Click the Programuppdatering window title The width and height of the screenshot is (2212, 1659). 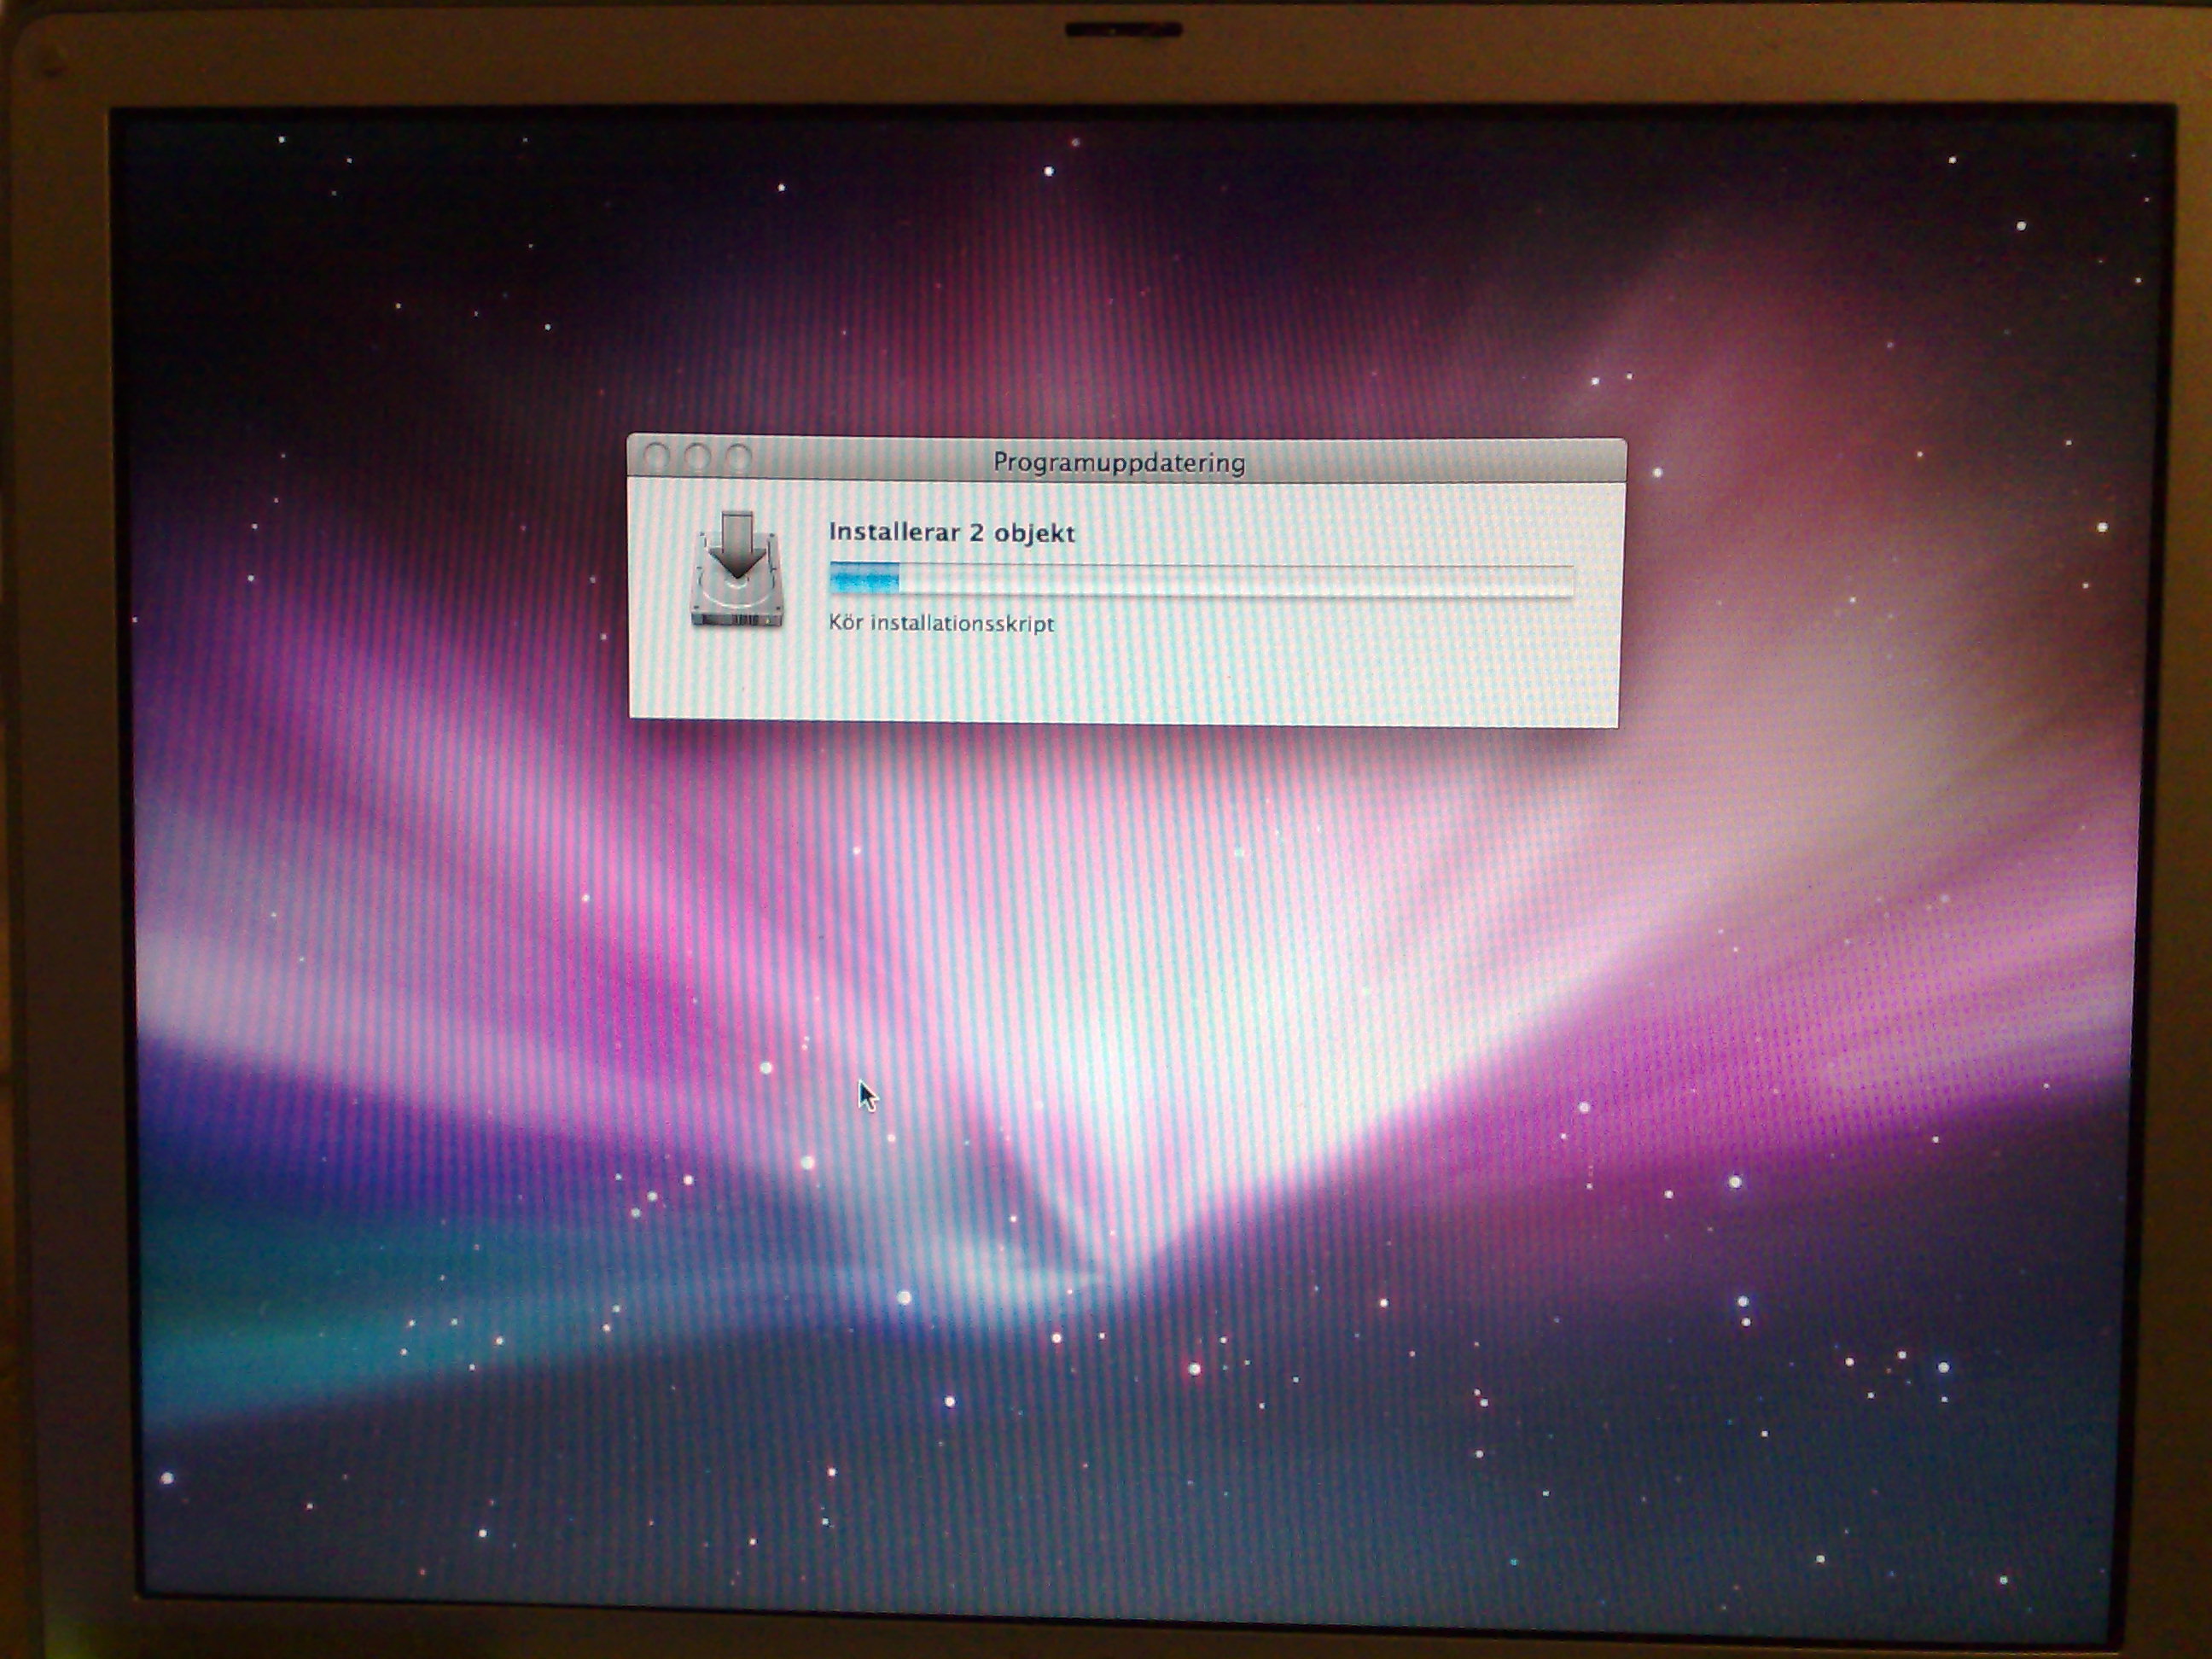point(1119,463)
